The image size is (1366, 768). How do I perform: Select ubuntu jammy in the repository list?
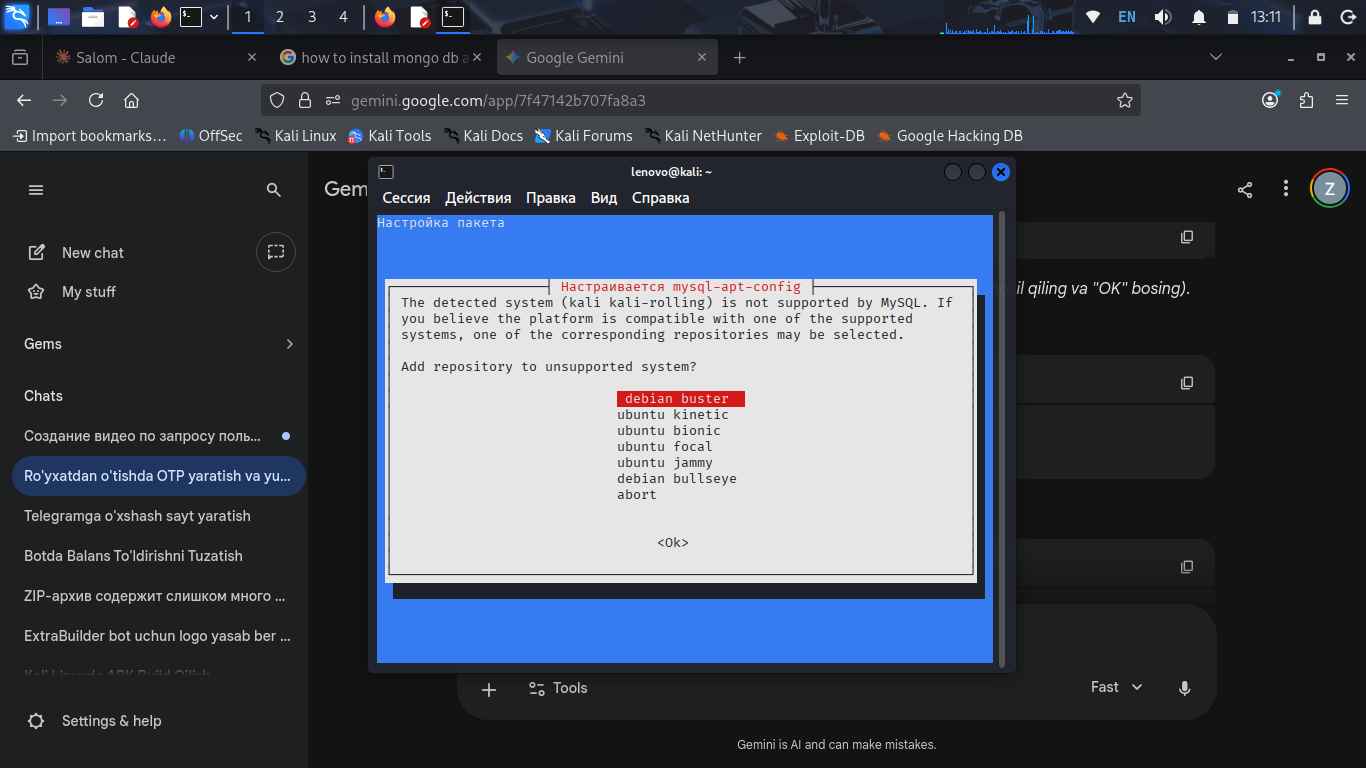665,463
